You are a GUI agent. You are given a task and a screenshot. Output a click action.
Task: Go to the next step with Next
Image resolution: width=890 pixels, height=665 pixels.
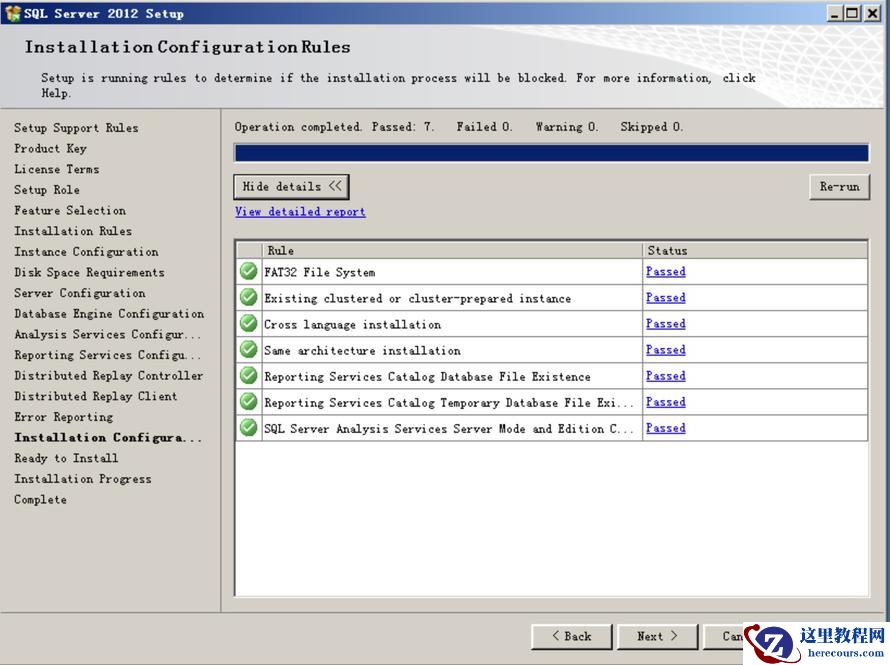[x=657, y=636]
